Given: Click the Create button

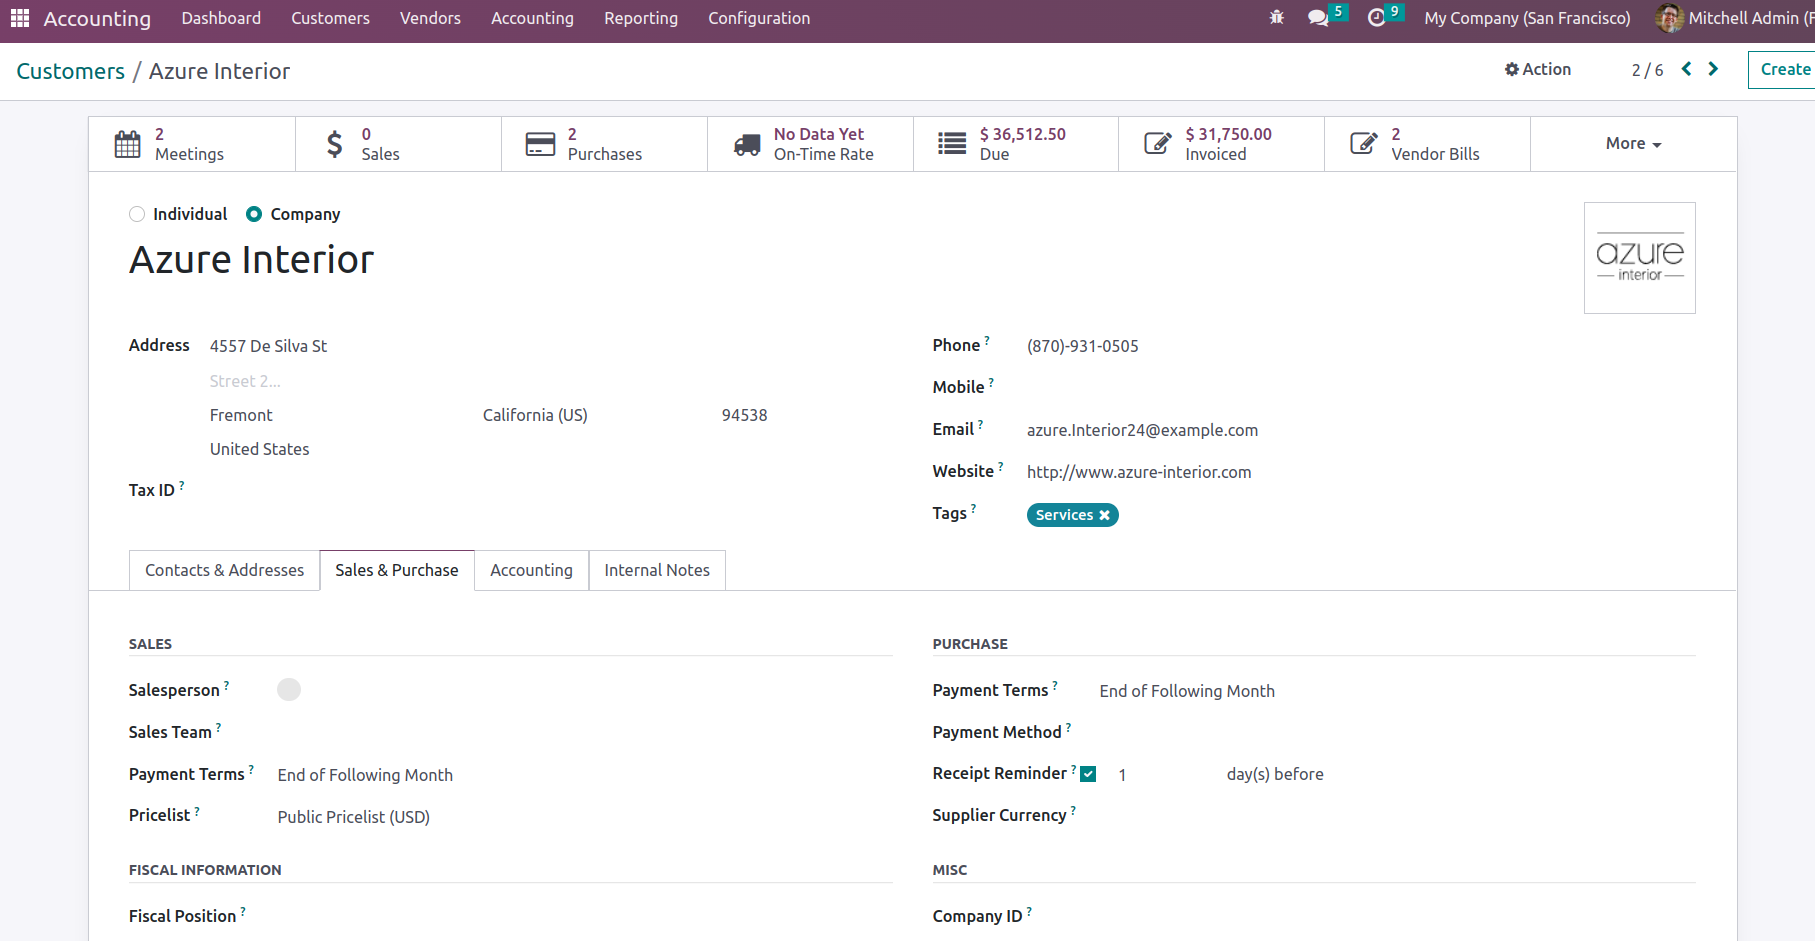Looking at the screenshot, I should coord(1784,69).
